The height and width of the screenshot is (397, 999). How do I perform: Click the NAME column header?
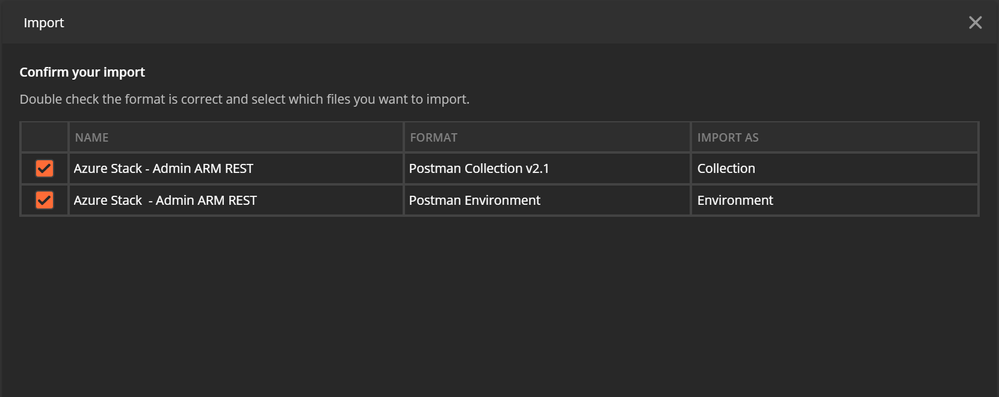pos(236,137)
